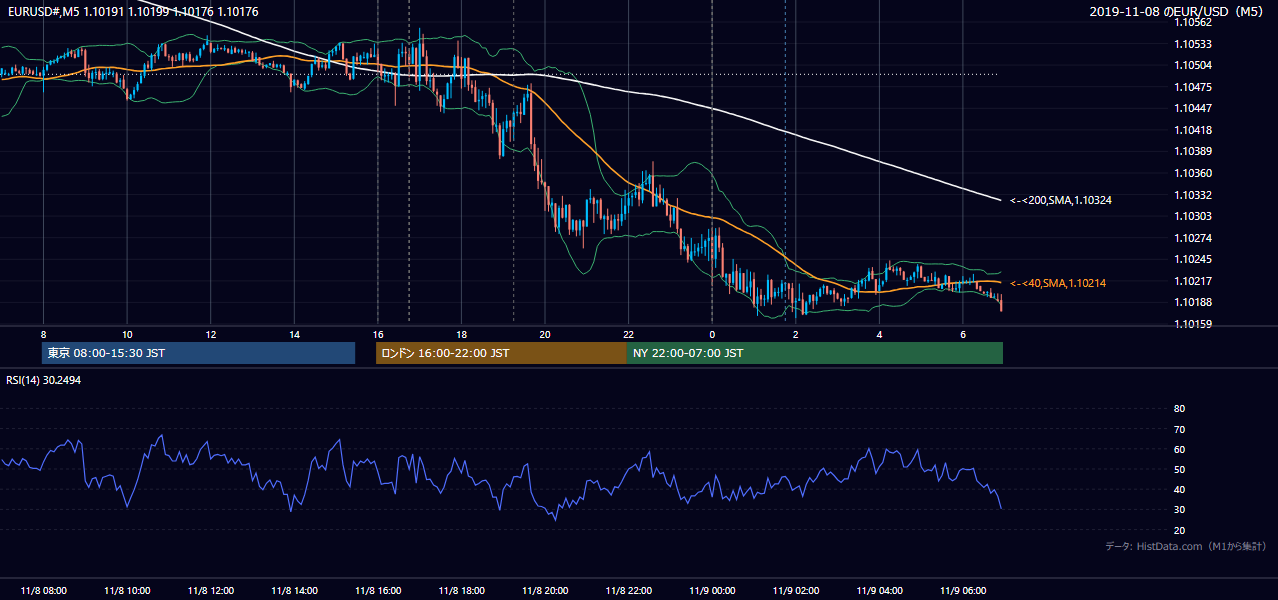Click price axis value 1.10447
This screenshot has width=1278, height=600.
(x=1192, y=108)
